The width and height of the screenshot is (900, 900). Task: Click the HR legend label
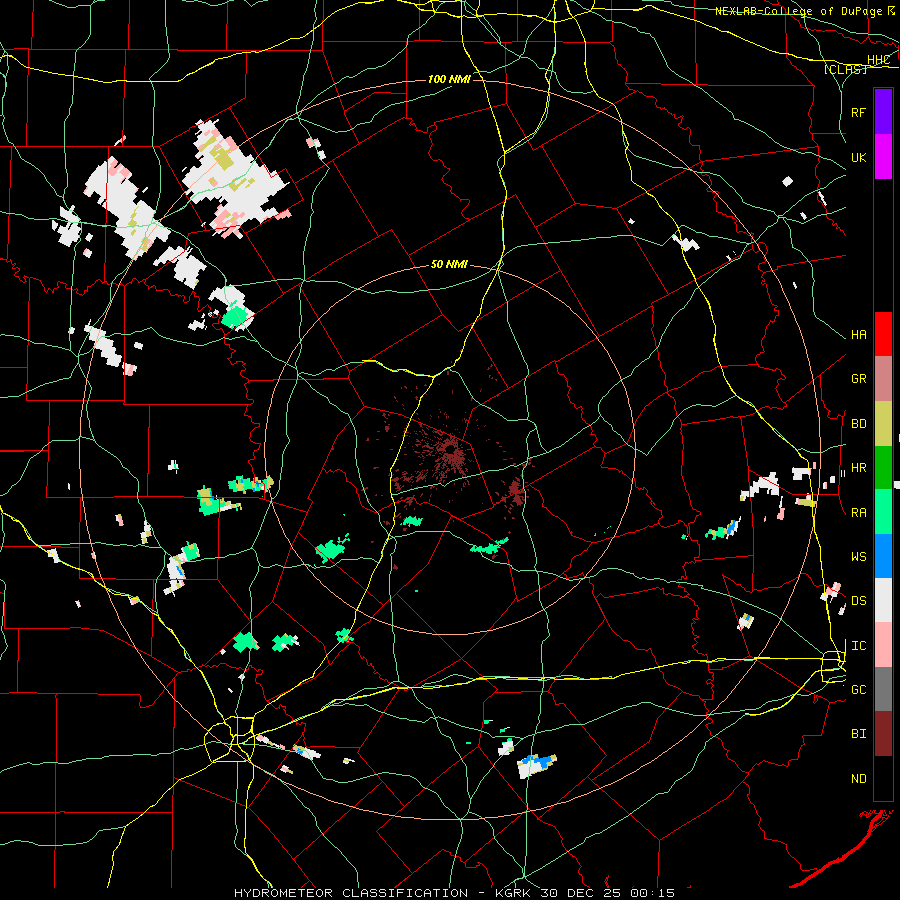point(858,468)
